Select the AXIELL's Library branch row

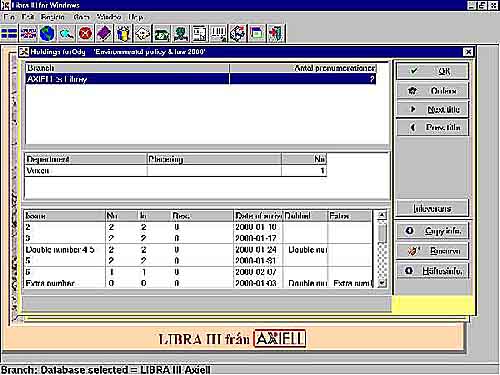click(201, 79)
